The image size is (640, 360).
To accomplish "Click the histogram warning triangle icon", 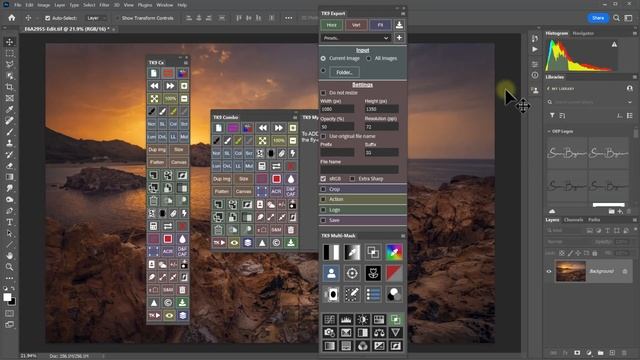I will tap(614, 44).
